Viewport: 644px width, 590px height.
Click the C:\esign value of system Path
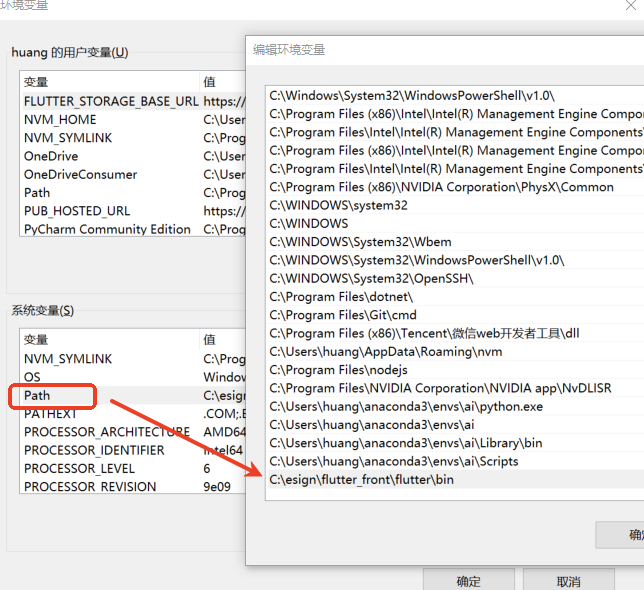224,395
